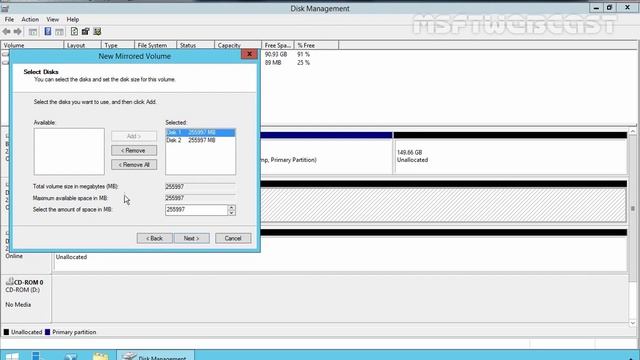Toggle the console tree toolbar icon
Viewport: 640px width, 360px height.
coord(33,31)
